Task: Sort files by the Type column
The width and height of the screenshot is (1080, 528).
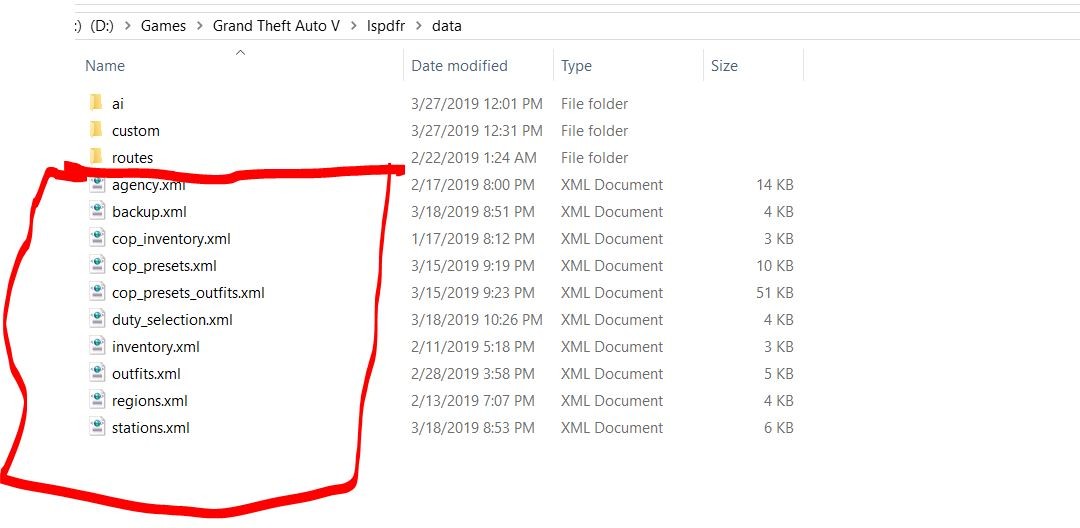Action: click(x=576, y=66)
